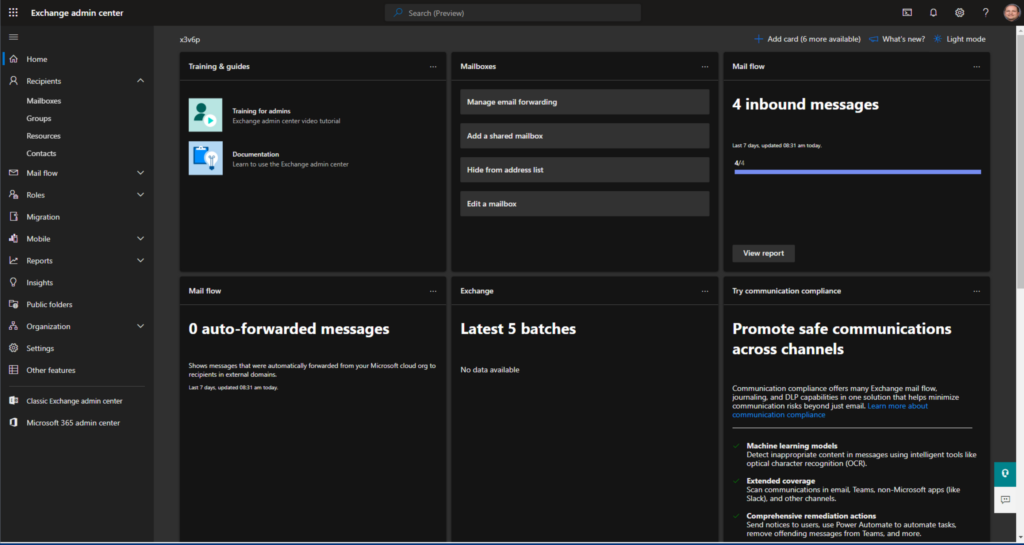Open the teal help widget button
The width and height of the screenshot is (1024, 545).
click(x=1005, y=474)
